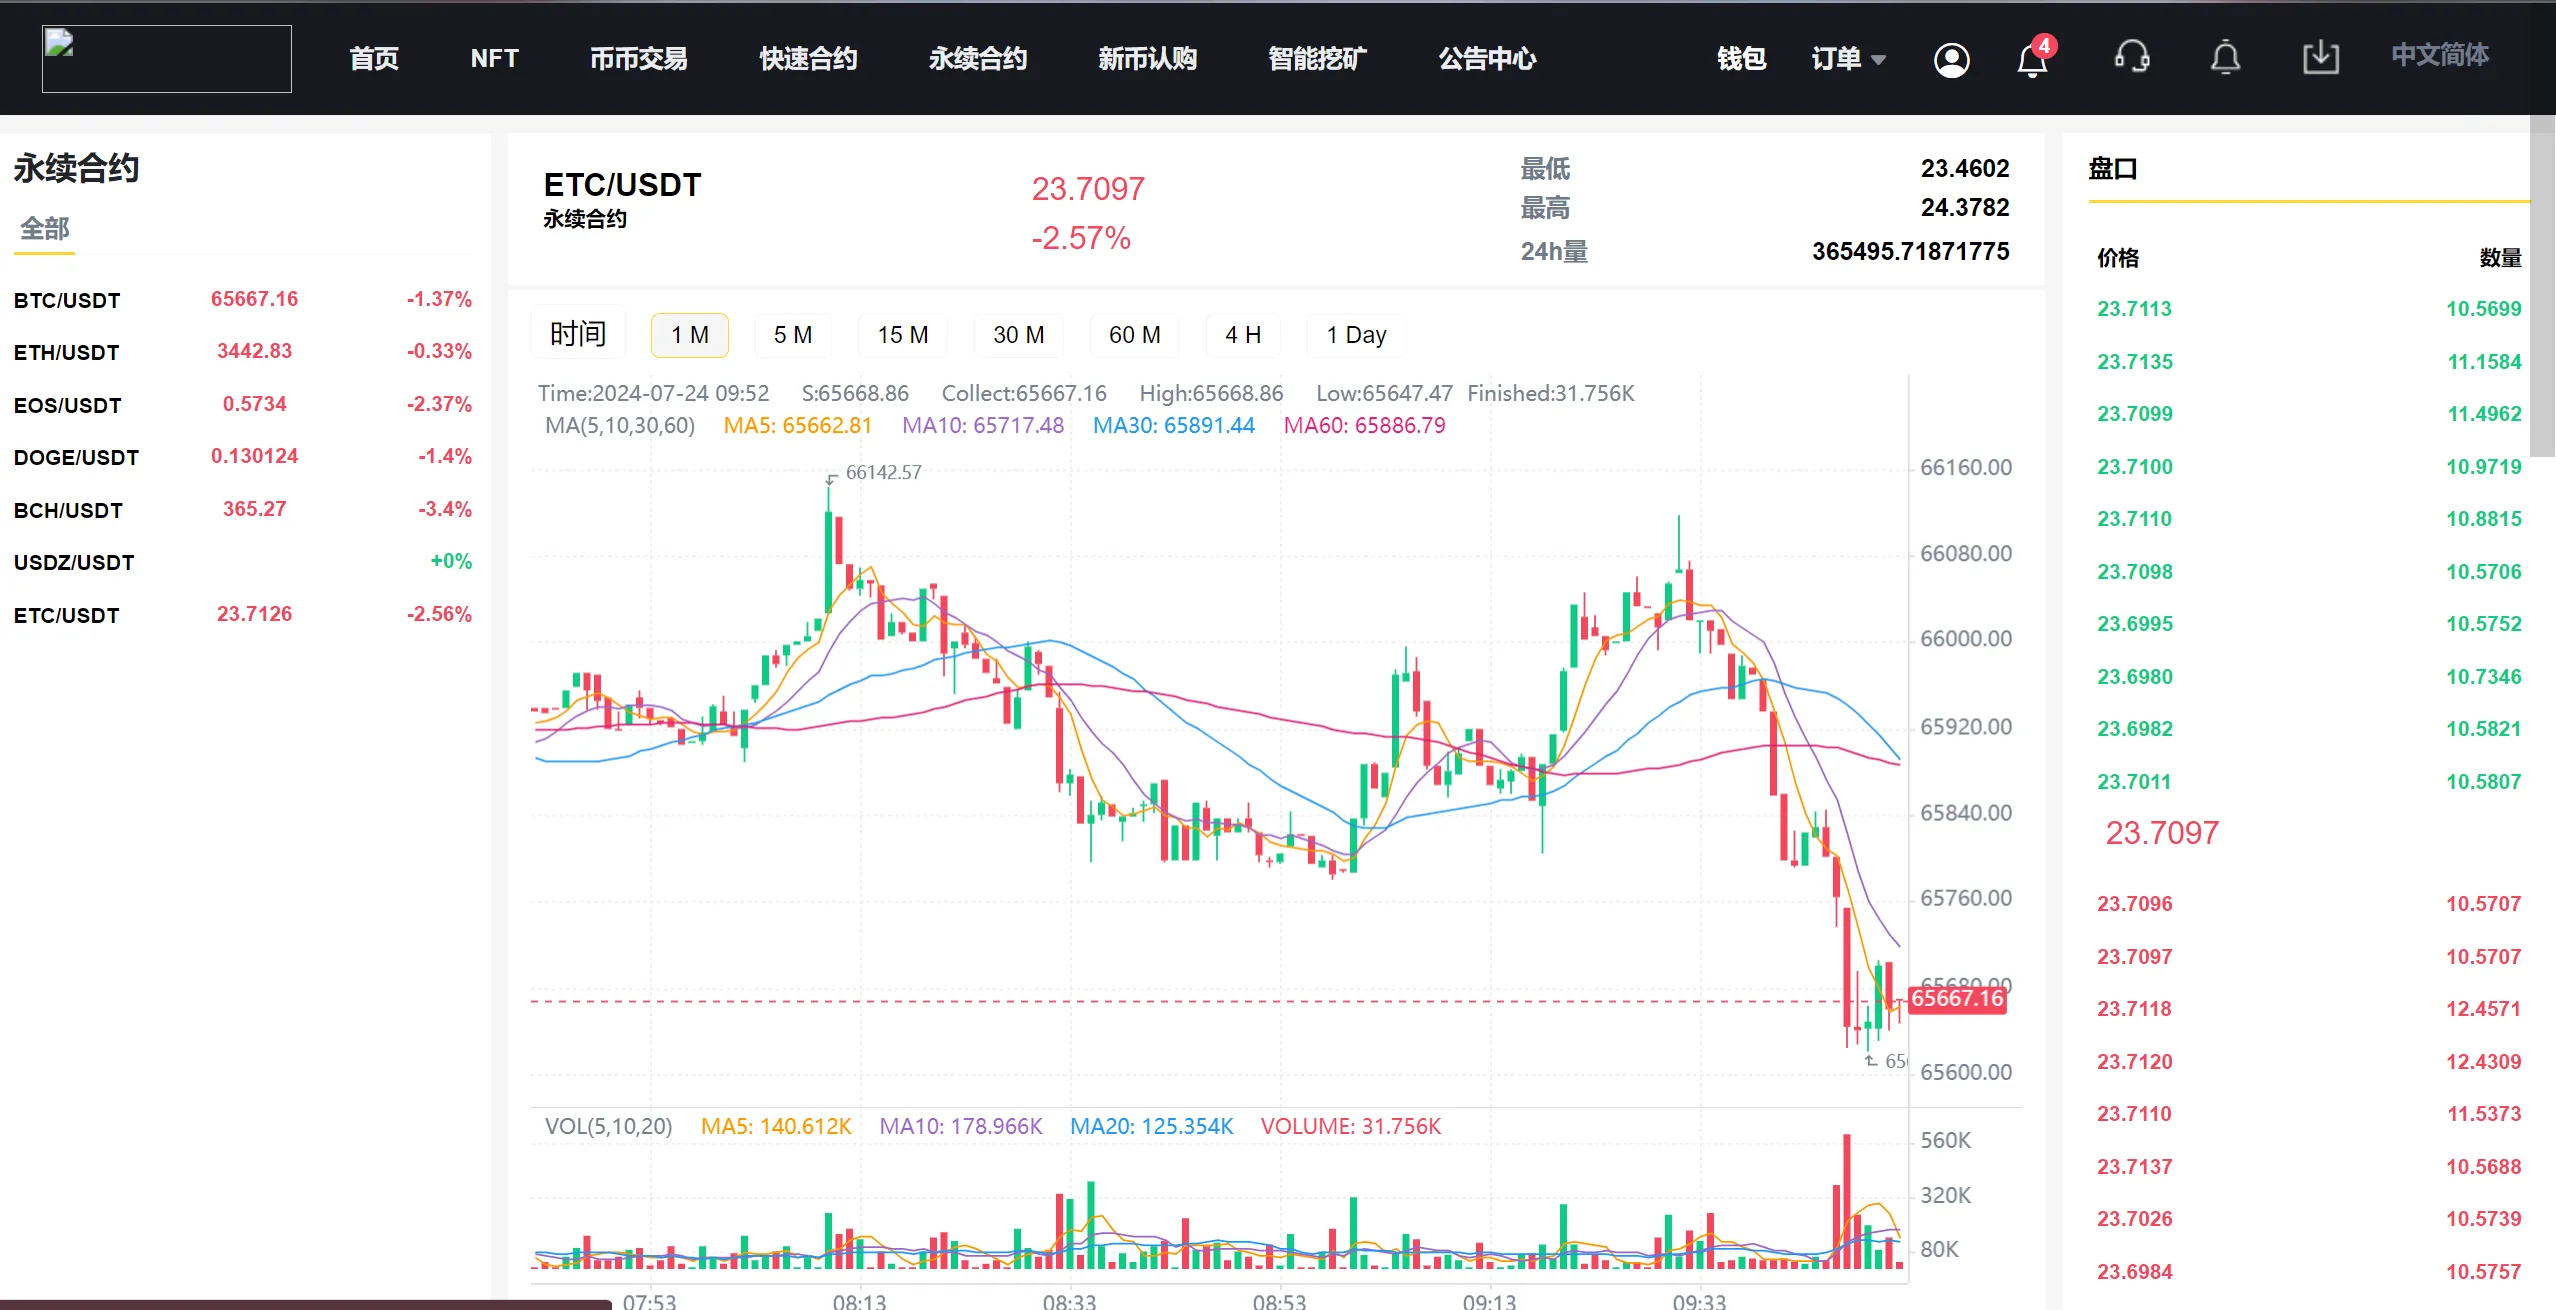The width and height of the screenshot is (2556, 1310).
Task: Click ask price 23.7135 in order book
Action: click(x=2134, y=362)
